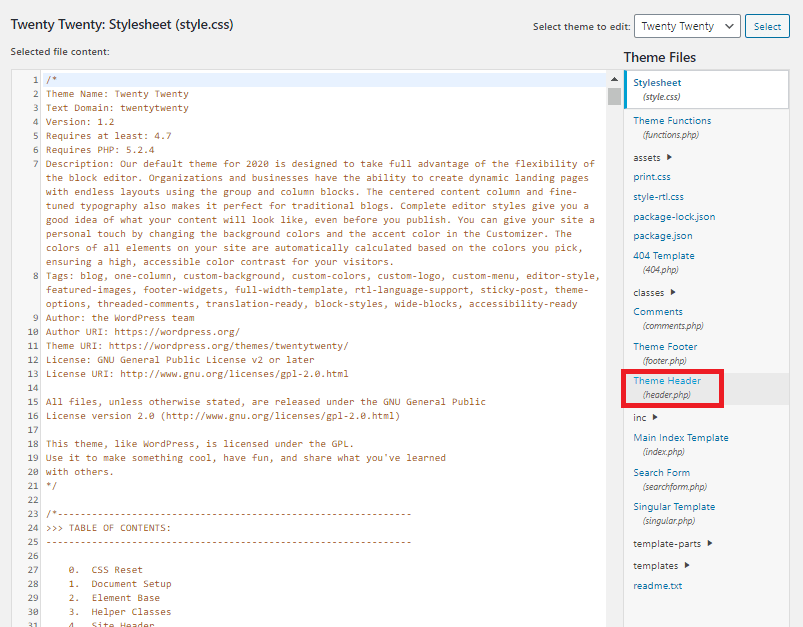This screenshot has width=803, height=627.
Task: Open package-lock.json file
Action: tap(674, 217)
